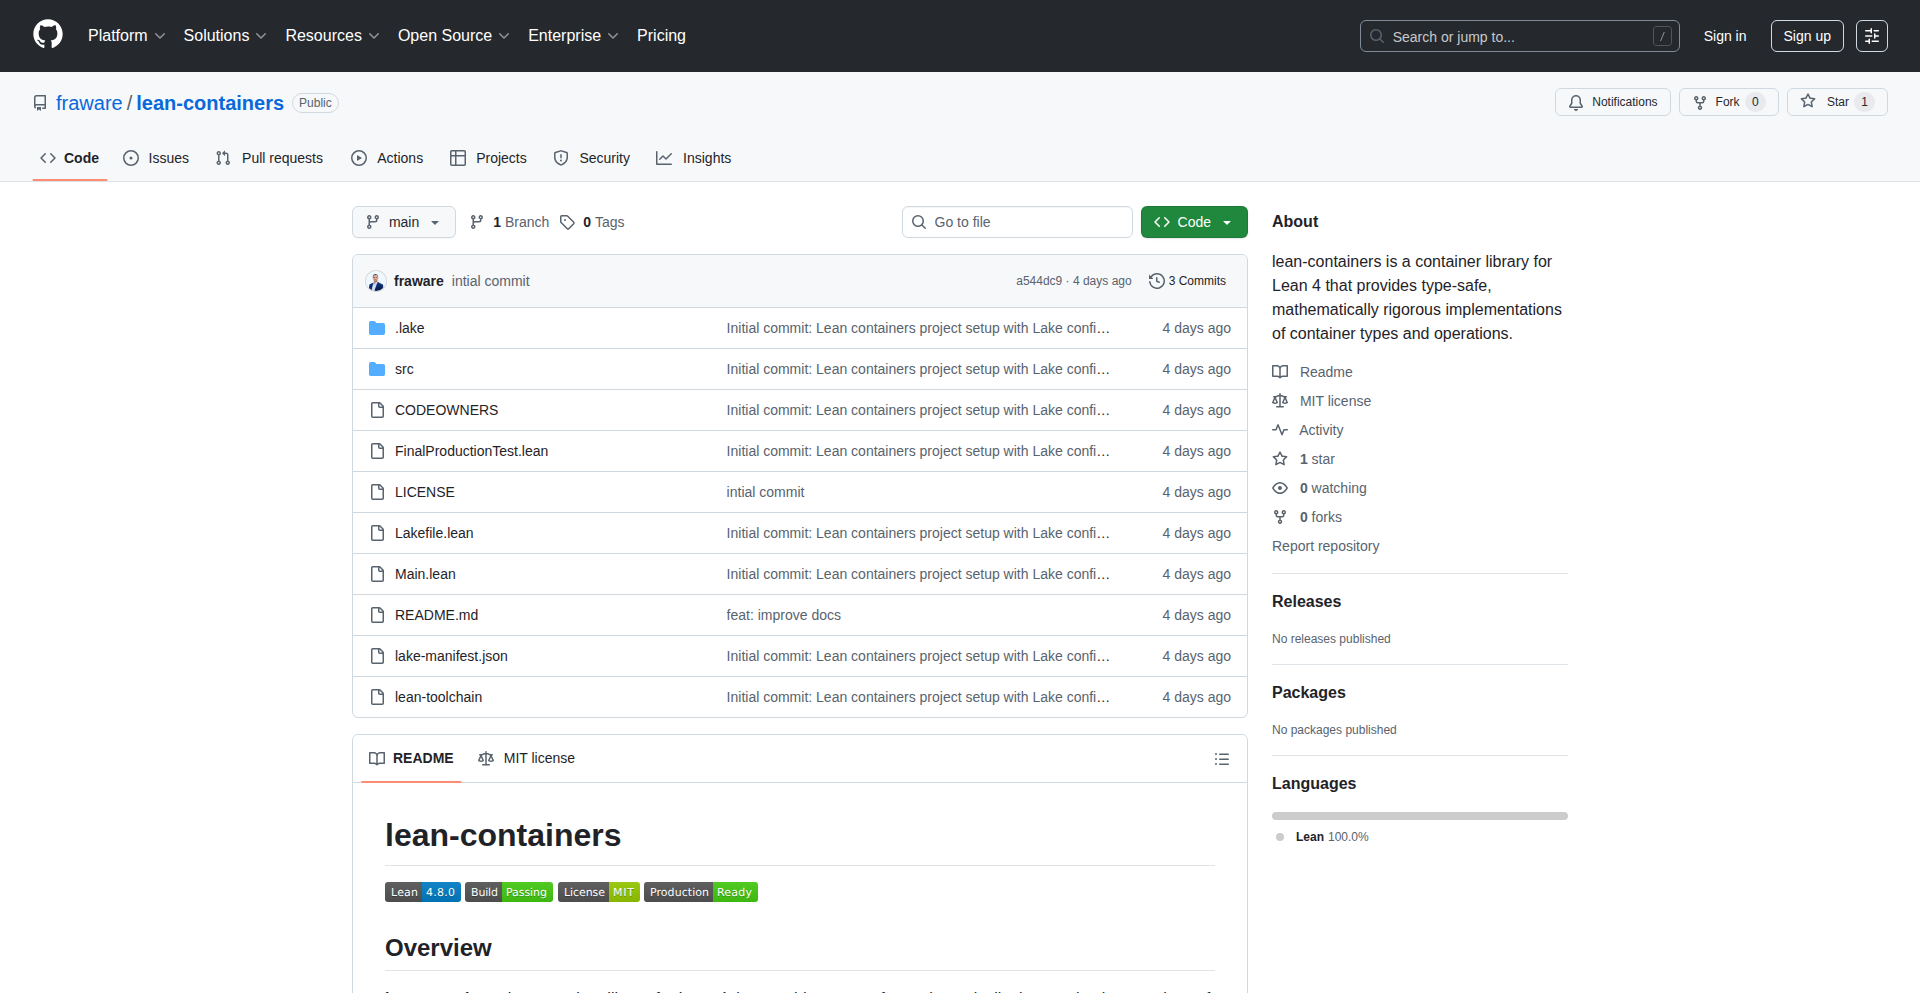The image size is (1920, 993).
Task: Click the fraware avatar in commit row
Action: [376, 281]
